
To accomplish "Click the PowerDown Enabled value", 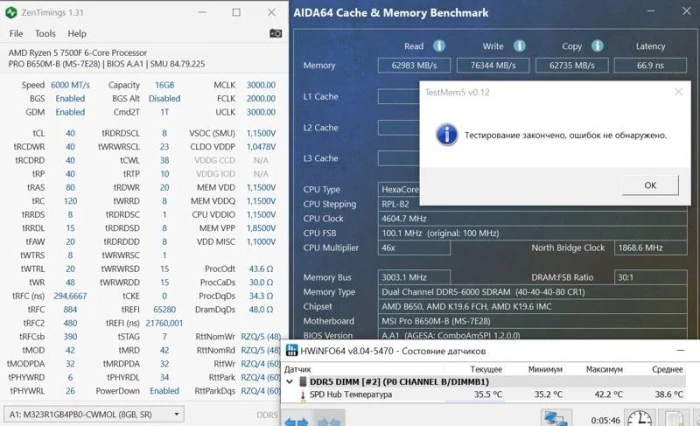I will click(164, 391).
